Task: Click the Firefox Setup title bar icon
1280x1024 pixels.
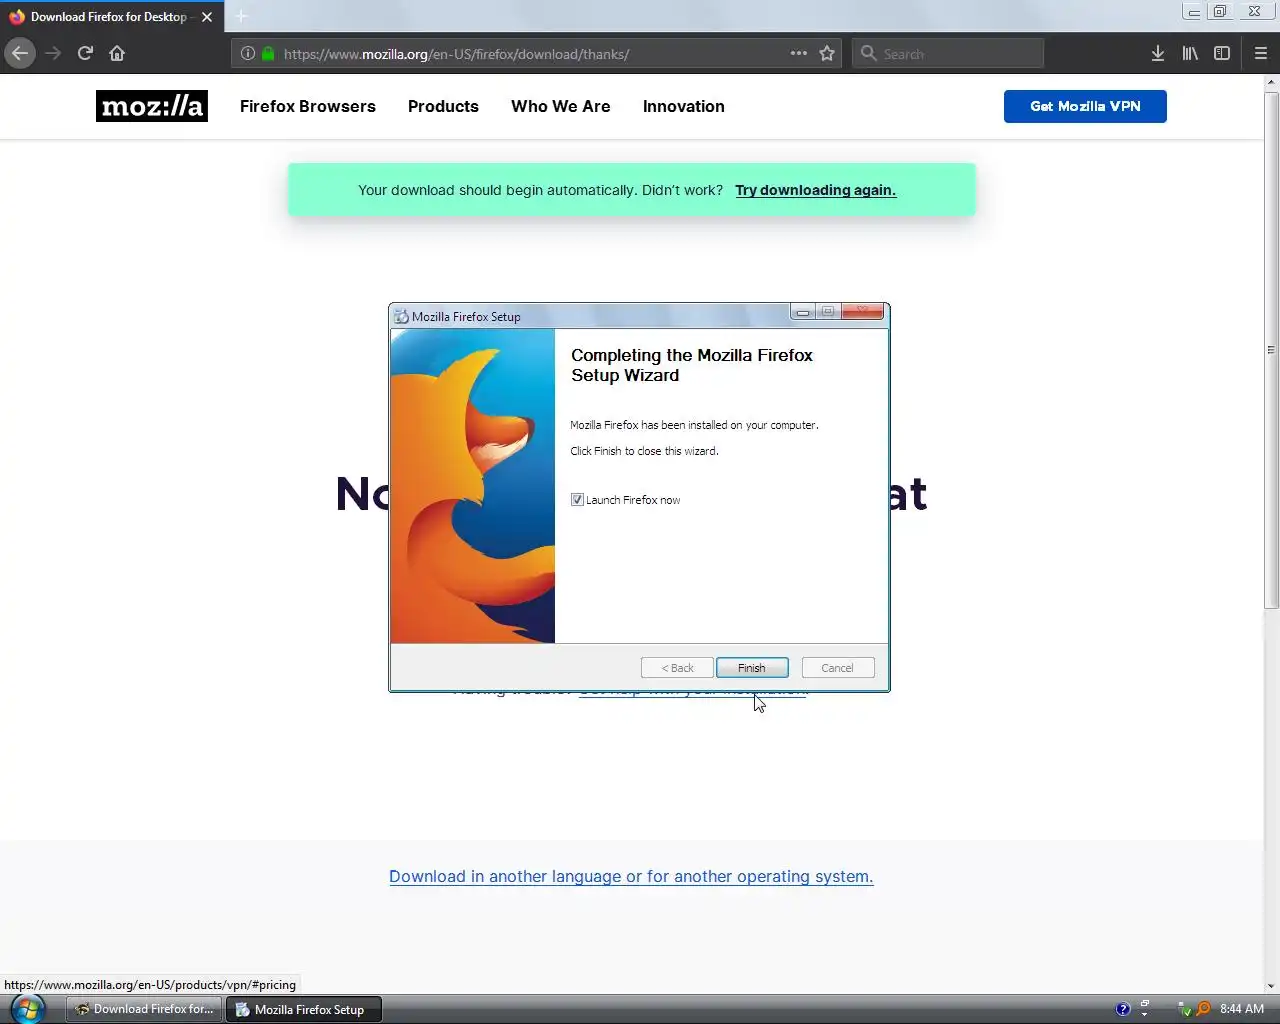Action: tap(401, 316)
